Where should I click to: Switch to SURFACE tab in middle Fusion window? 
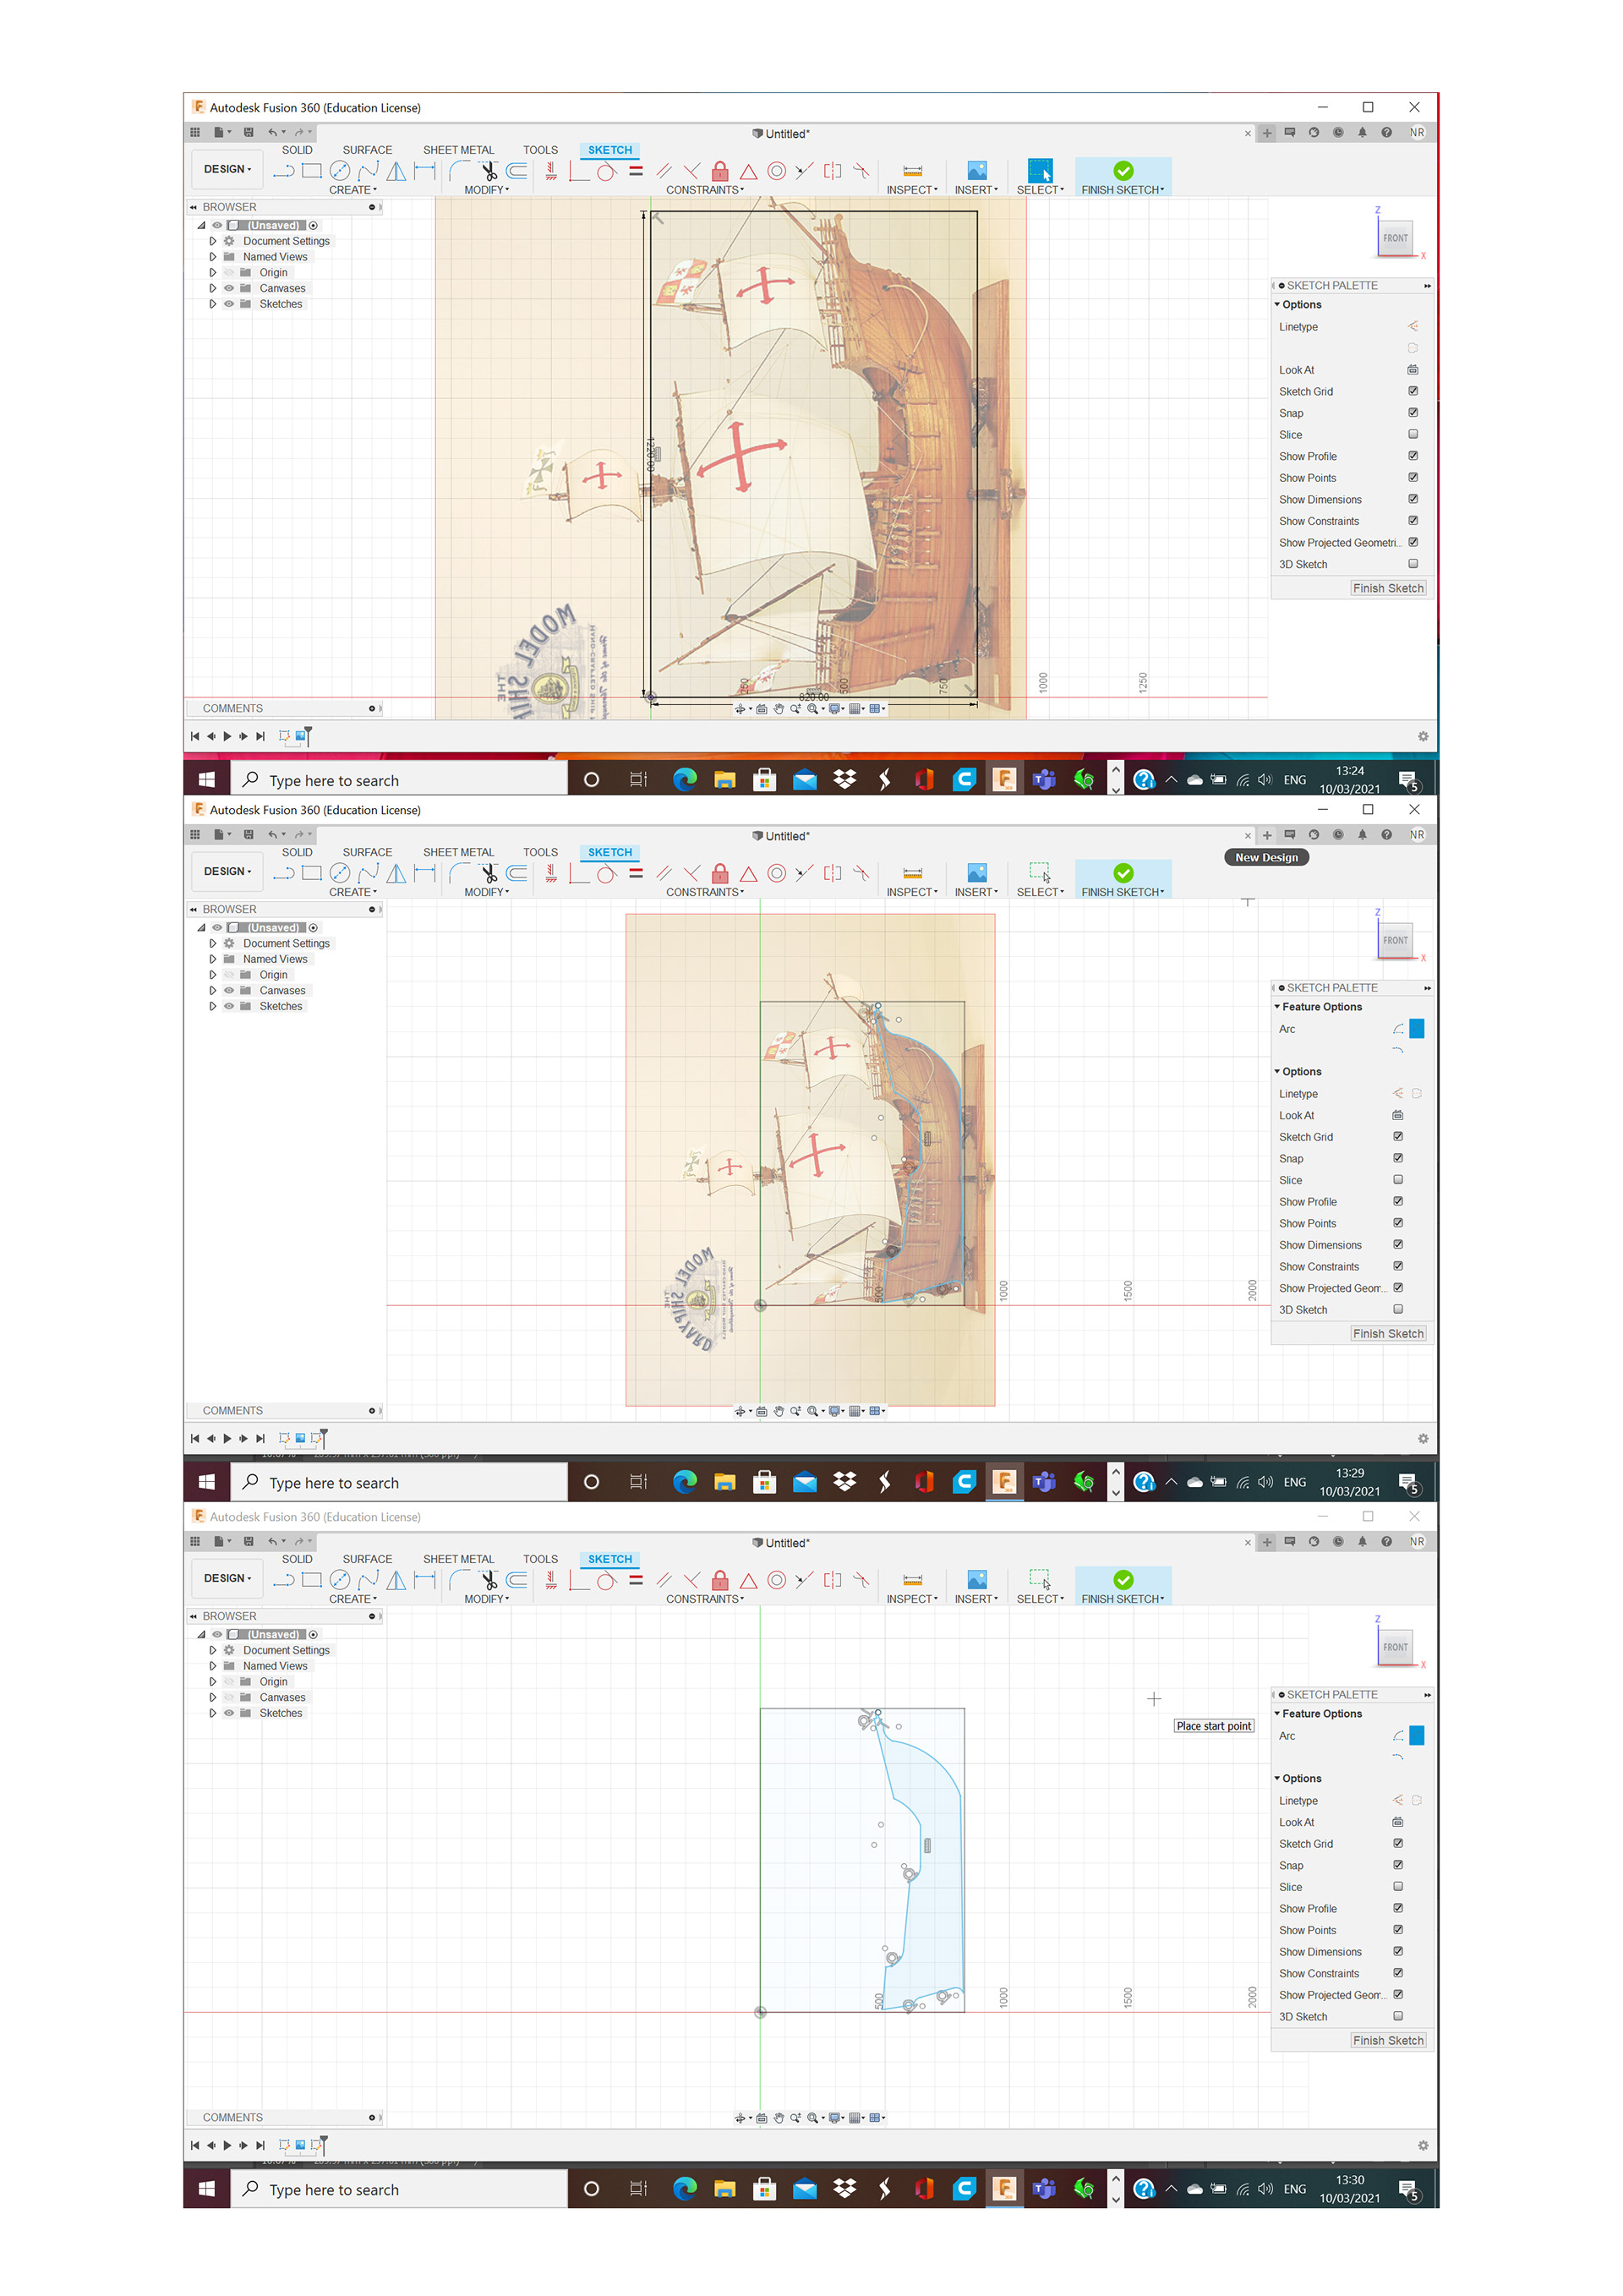pos(367,852)
